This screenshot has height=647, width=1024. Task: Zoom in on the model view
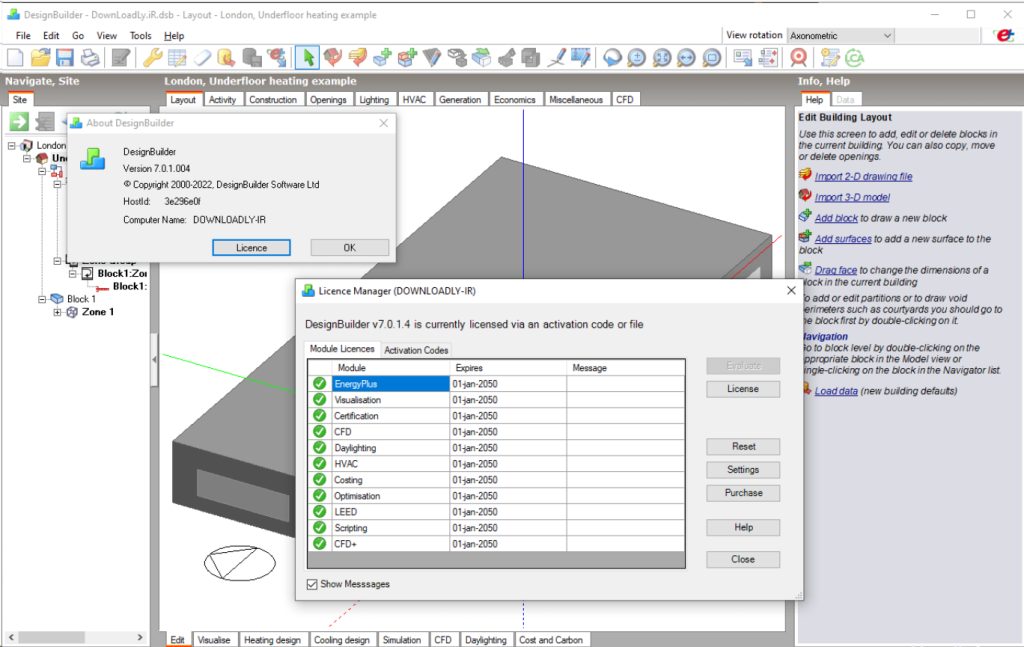[x=637, y=58]
